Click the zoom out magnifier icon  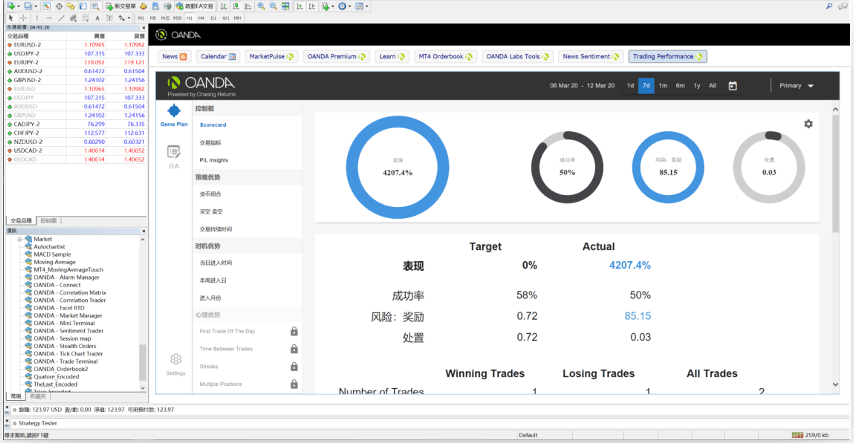tap(273, 6)
